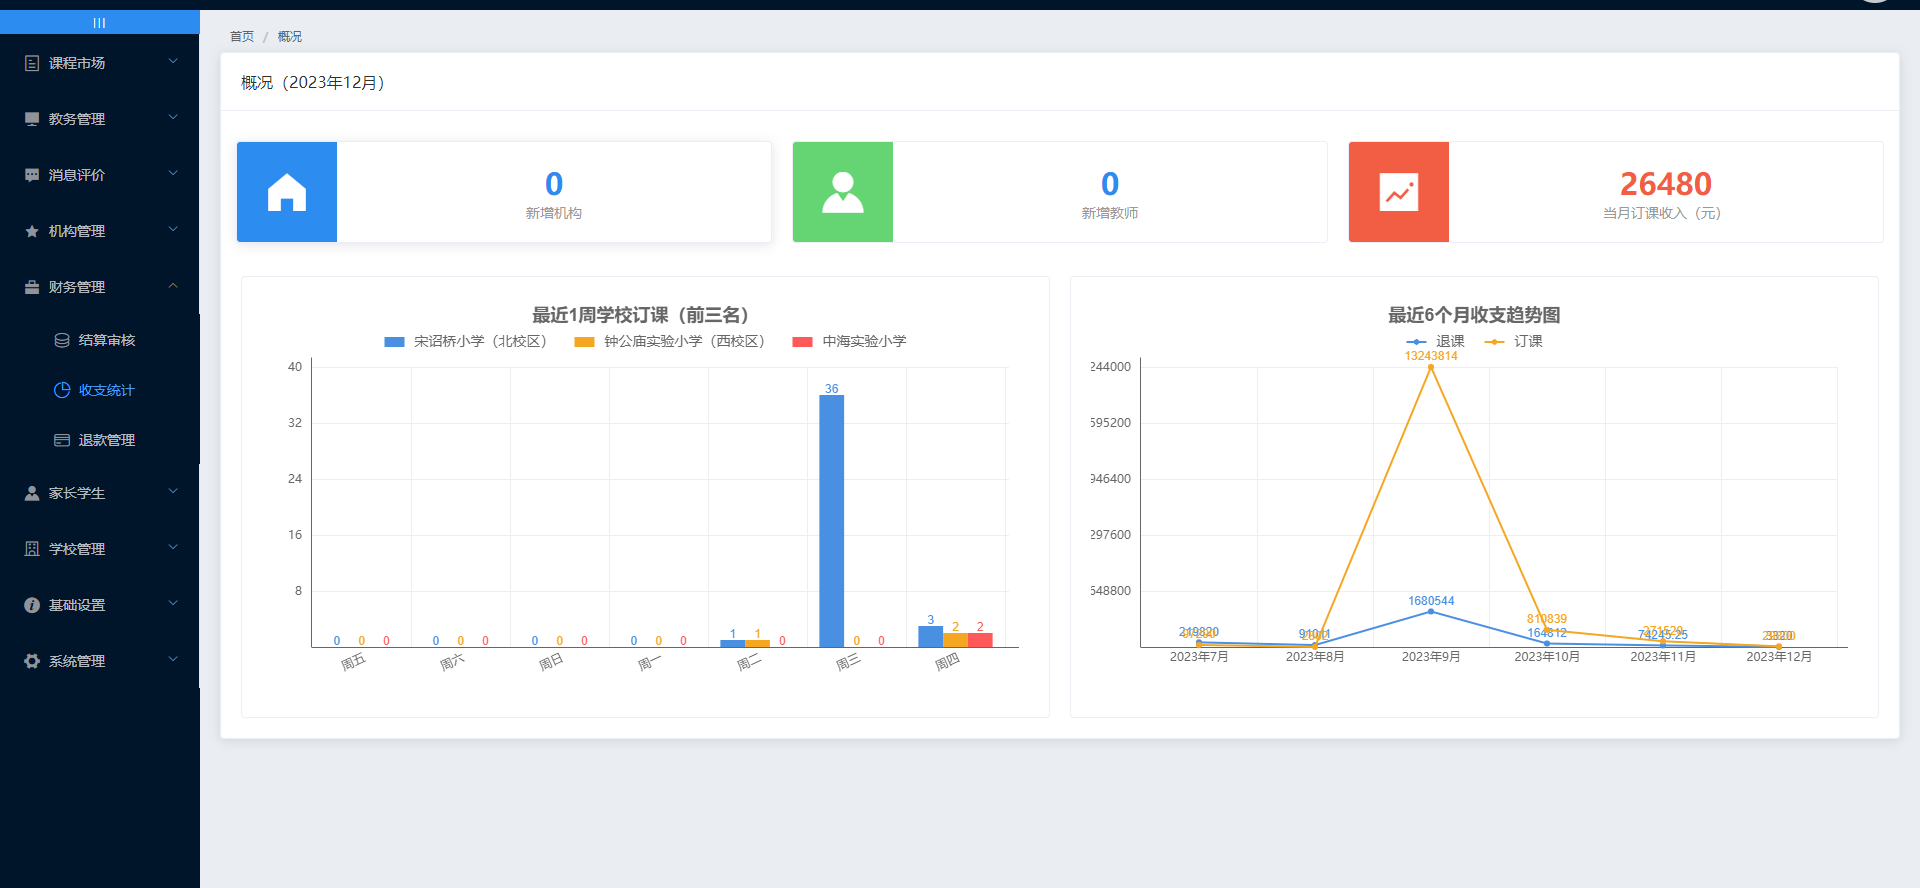This screenshot has height=888, width=1920.
Task: Click the 学校管理 building icon
Action: (x=32, y=549)
